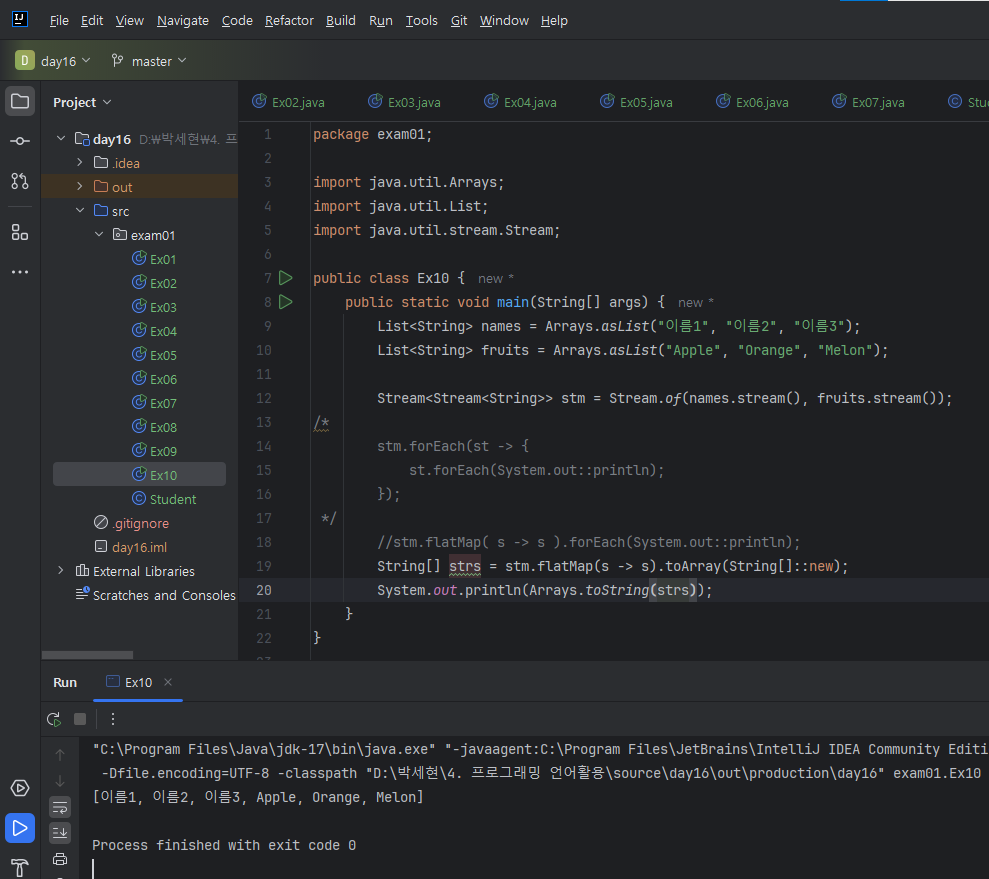Click the Rerun Ex10 icon

[54, 719]
